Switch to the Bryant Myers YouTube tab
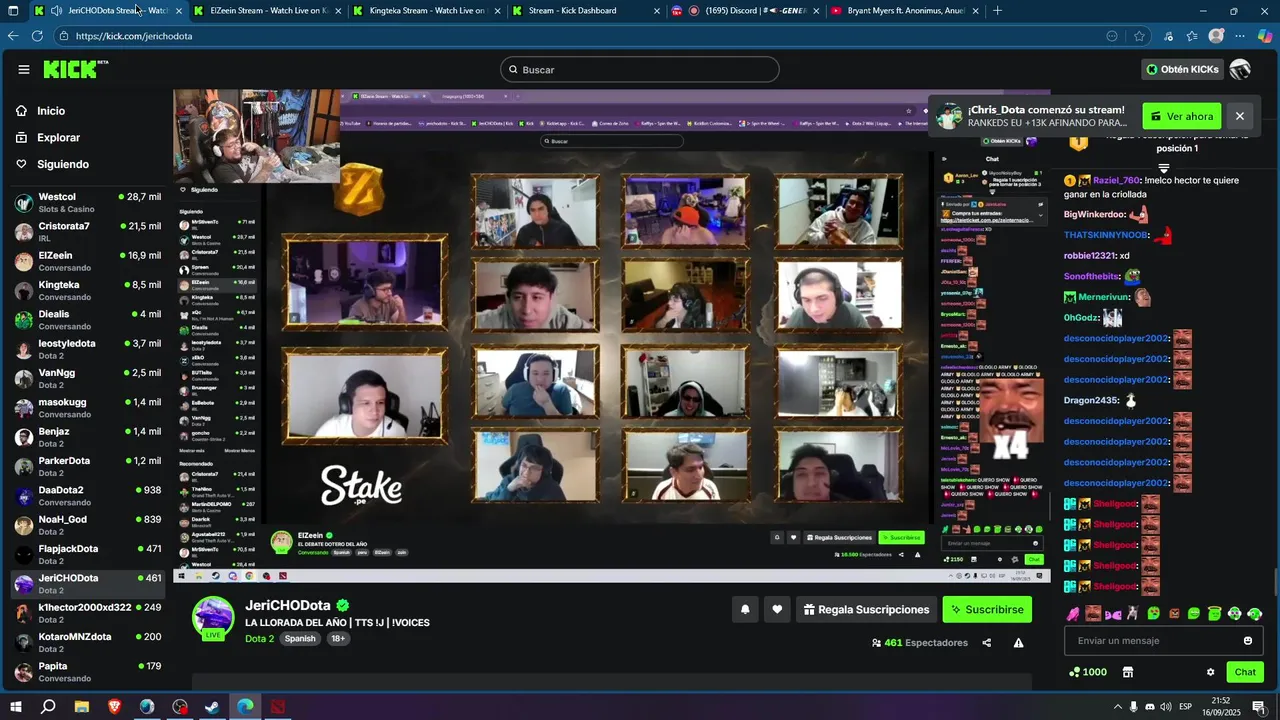Screen dimensions: 1280x720 (904, 11)
